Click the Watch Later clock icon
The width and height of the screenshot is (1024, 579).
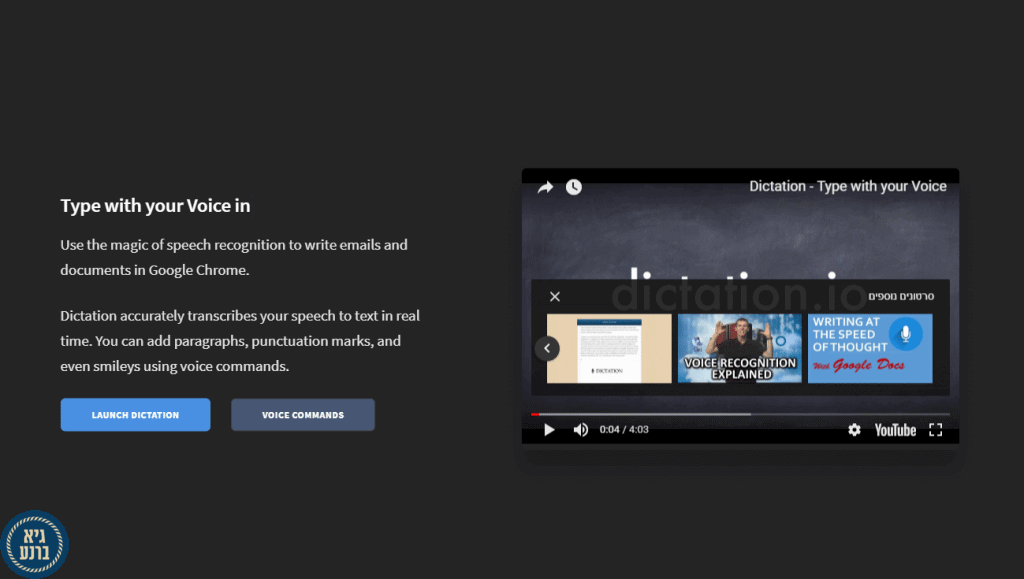(573, 187)
